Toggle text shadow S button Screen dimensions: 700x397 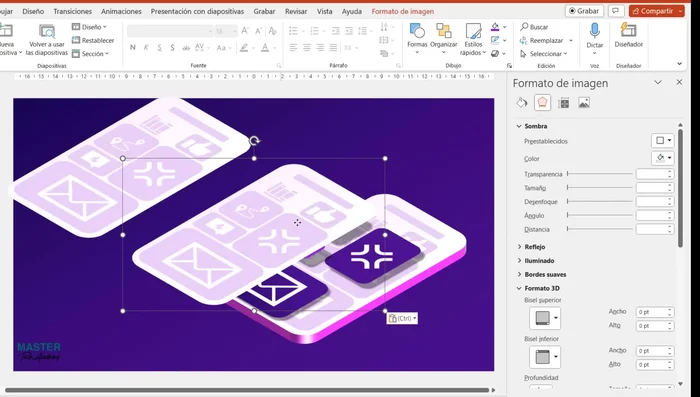tap(172, 47)
